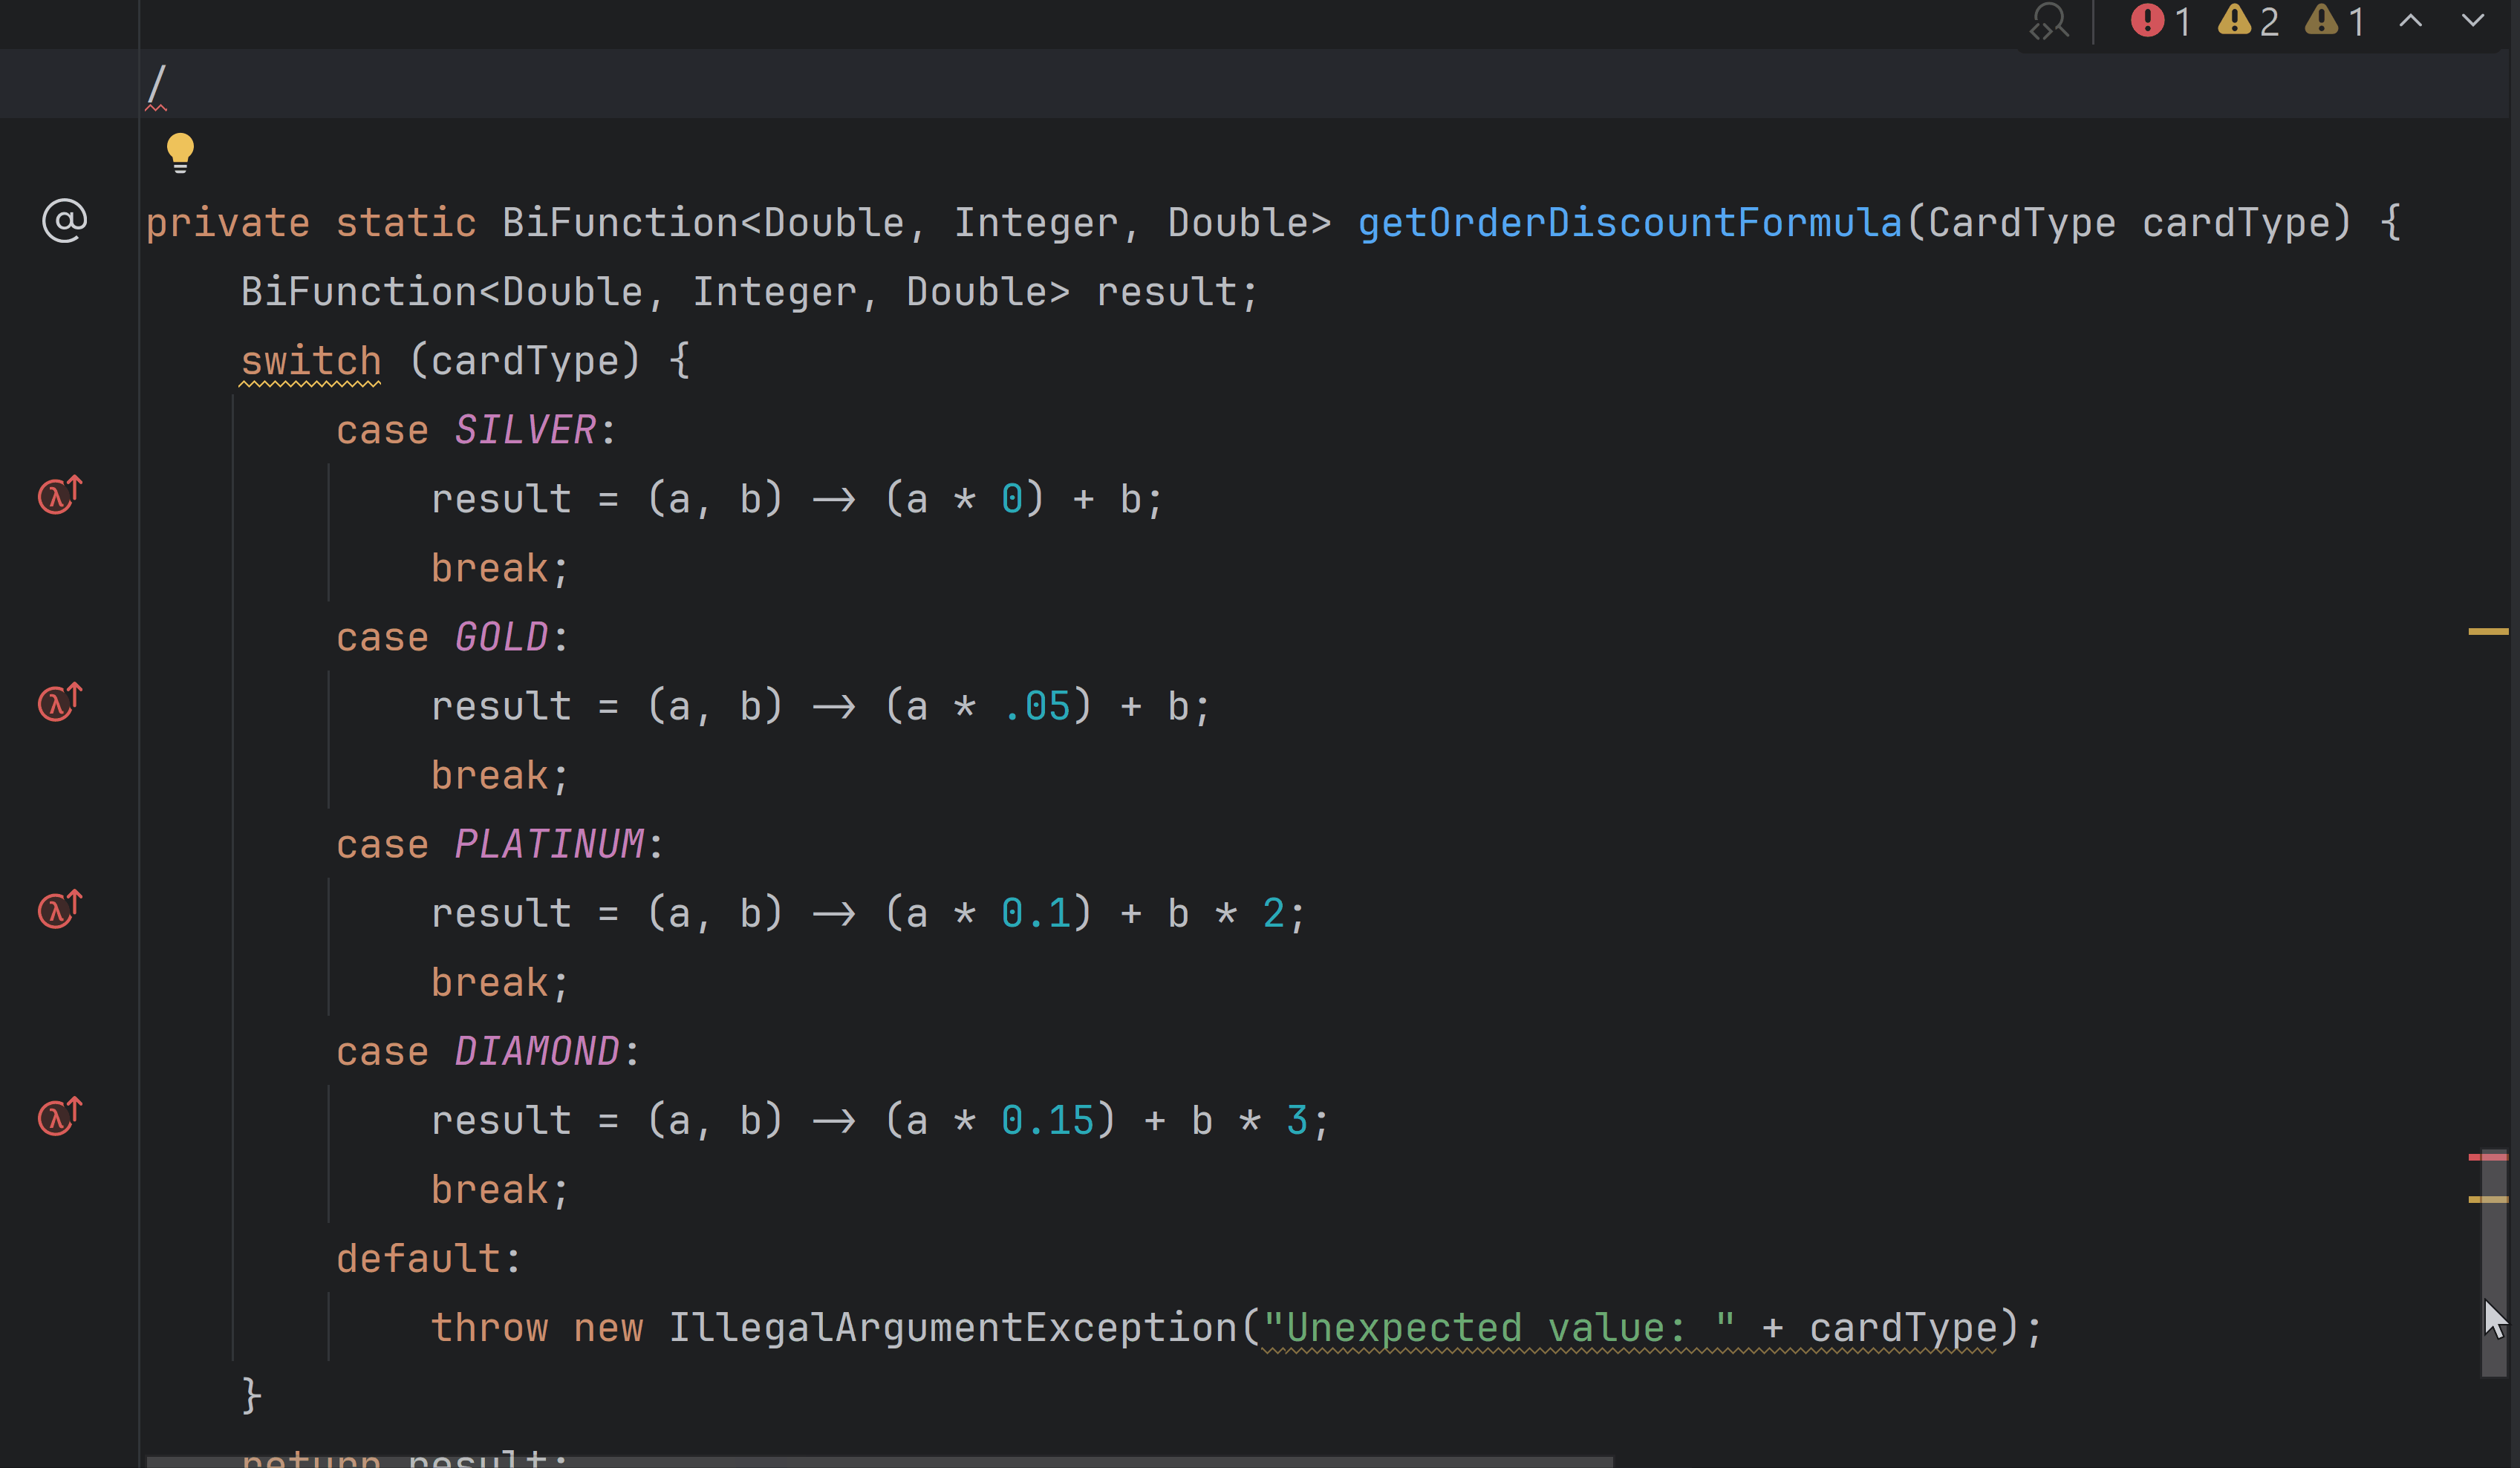Click the intention action lightbulb icon

pyautogui.click(x=180, y=152)
